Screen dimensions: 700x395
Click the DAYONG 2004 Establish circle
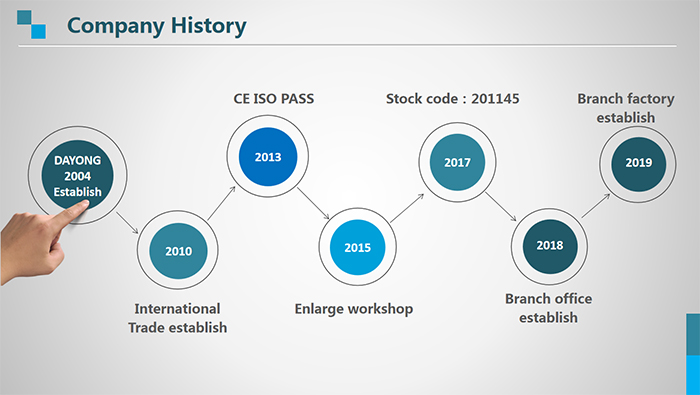tap(78, 175)
